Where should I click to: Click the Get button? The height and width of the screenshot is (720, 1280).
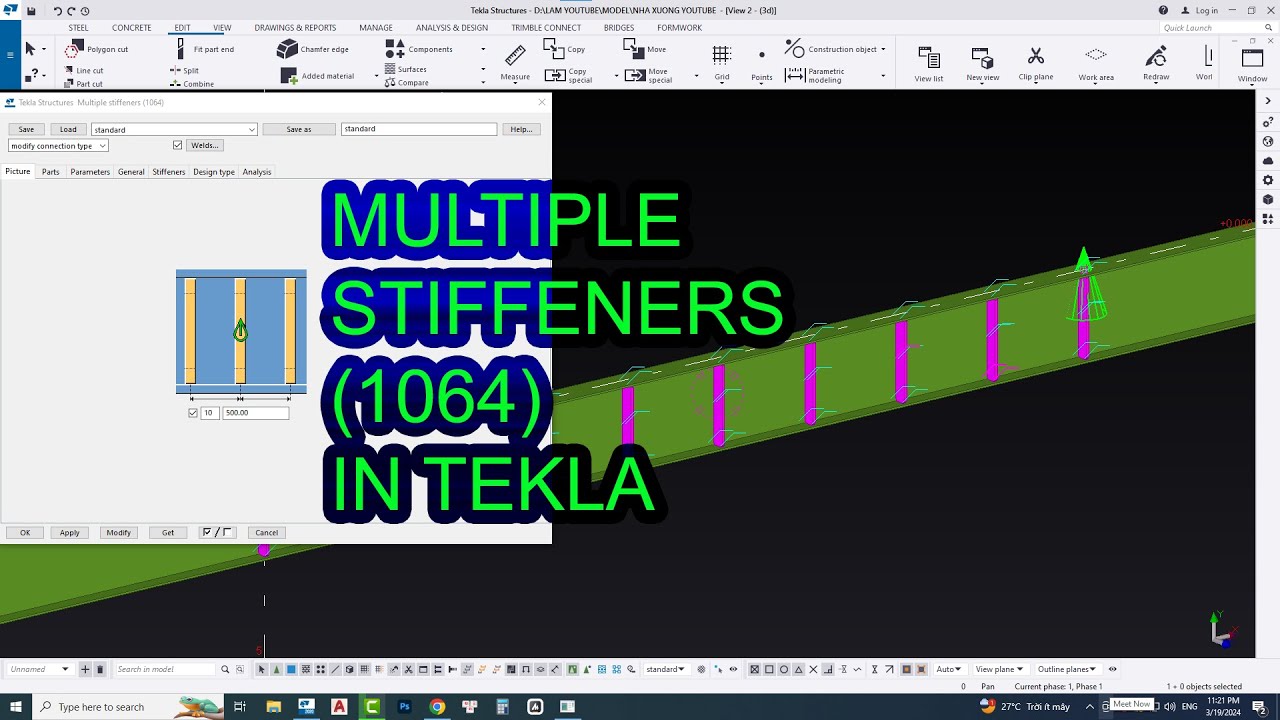(168, 532)
